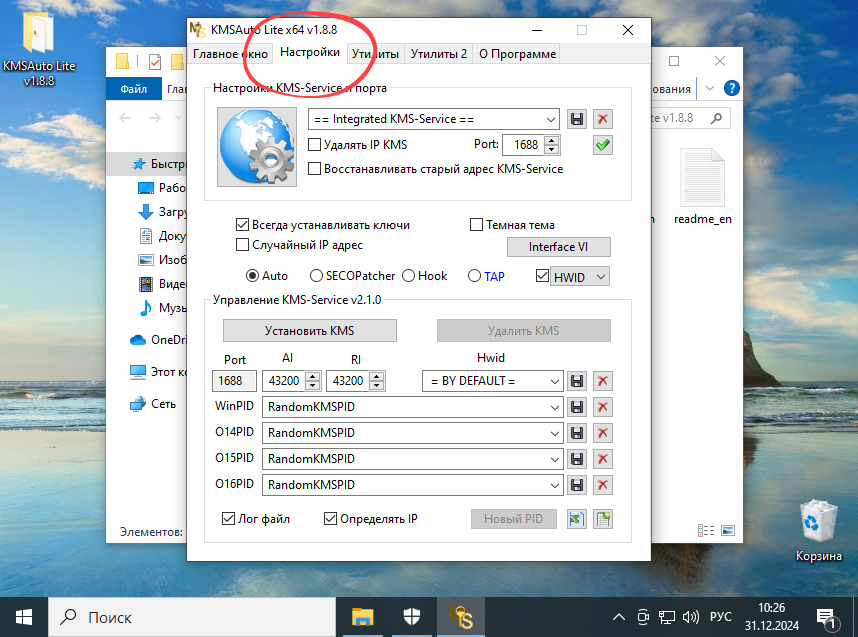Click the Interface VI button

coord(558,246)
